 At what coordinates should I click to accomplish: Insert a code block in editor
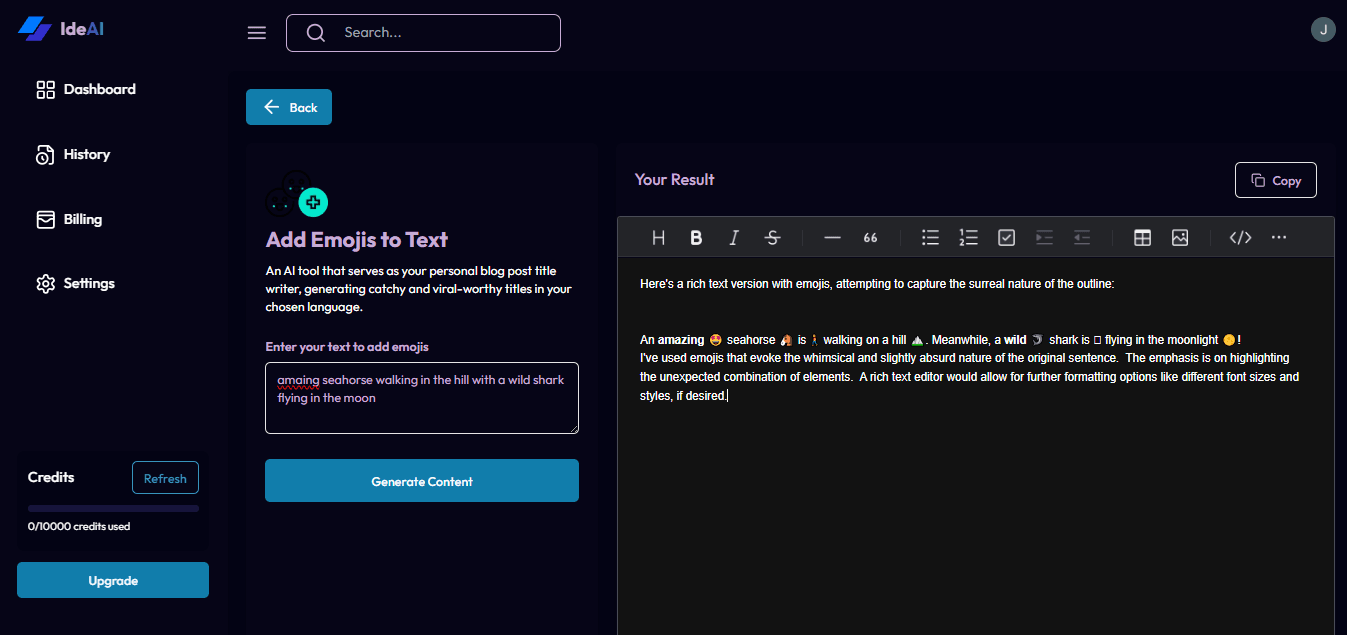tap(1240, 237)
